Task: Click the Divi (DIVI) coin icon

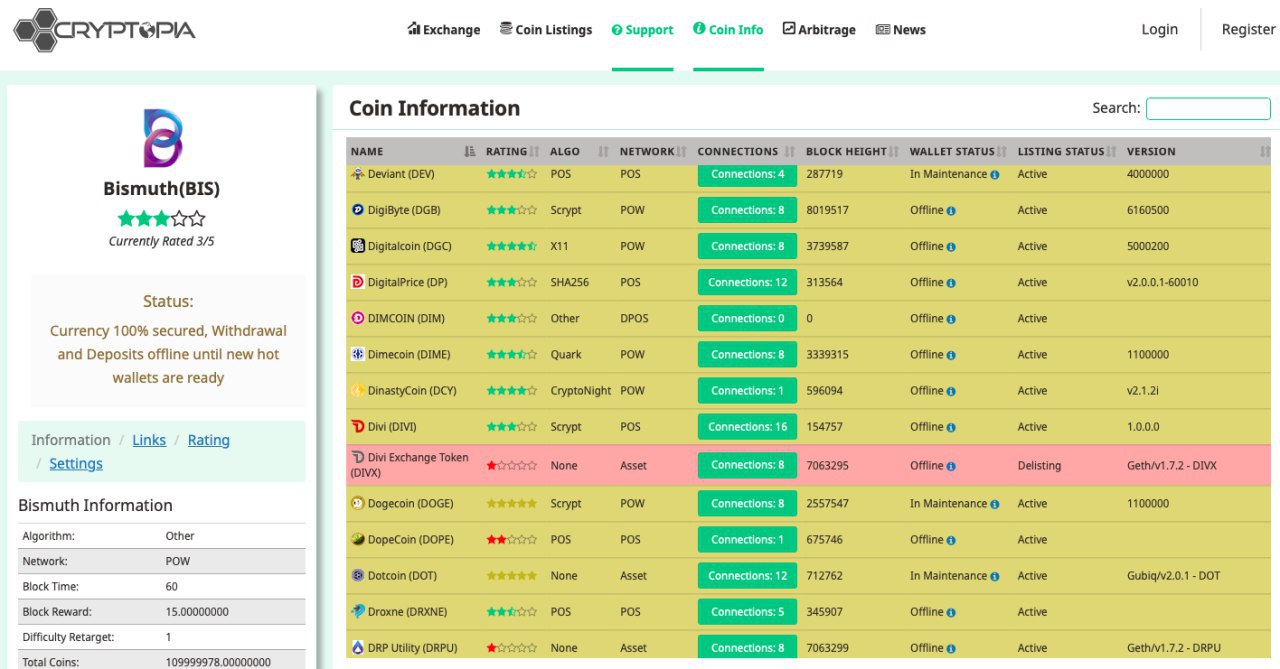Action: (358, 426)
